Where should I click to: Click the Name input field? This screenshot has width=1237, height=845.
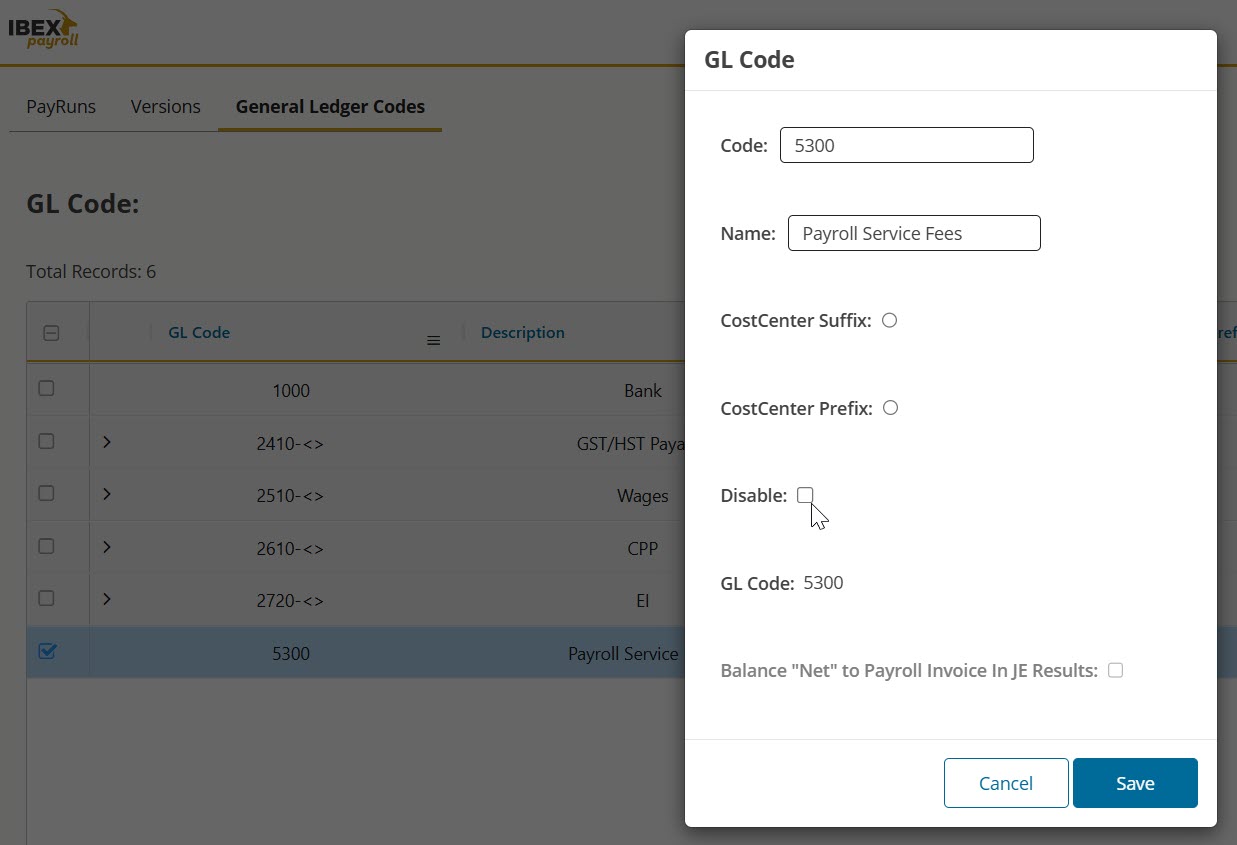[x=914, y=233]
